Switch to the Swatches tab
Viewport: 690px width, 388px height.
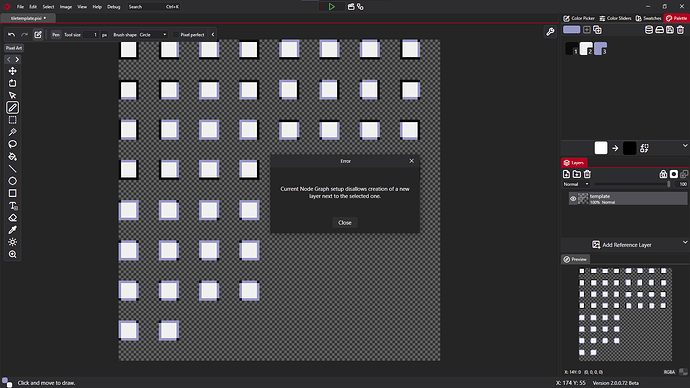pos(648,18)
